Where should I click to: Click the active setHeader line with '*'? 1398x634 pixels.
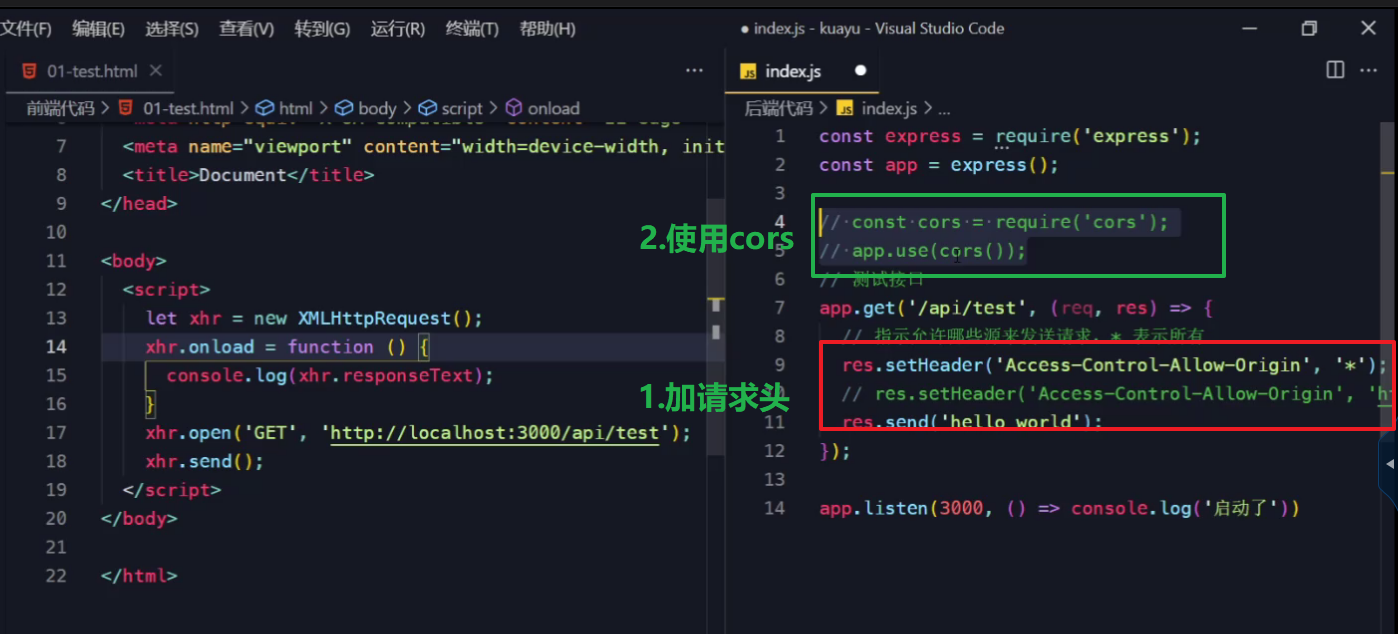[x=1115, y=365]
